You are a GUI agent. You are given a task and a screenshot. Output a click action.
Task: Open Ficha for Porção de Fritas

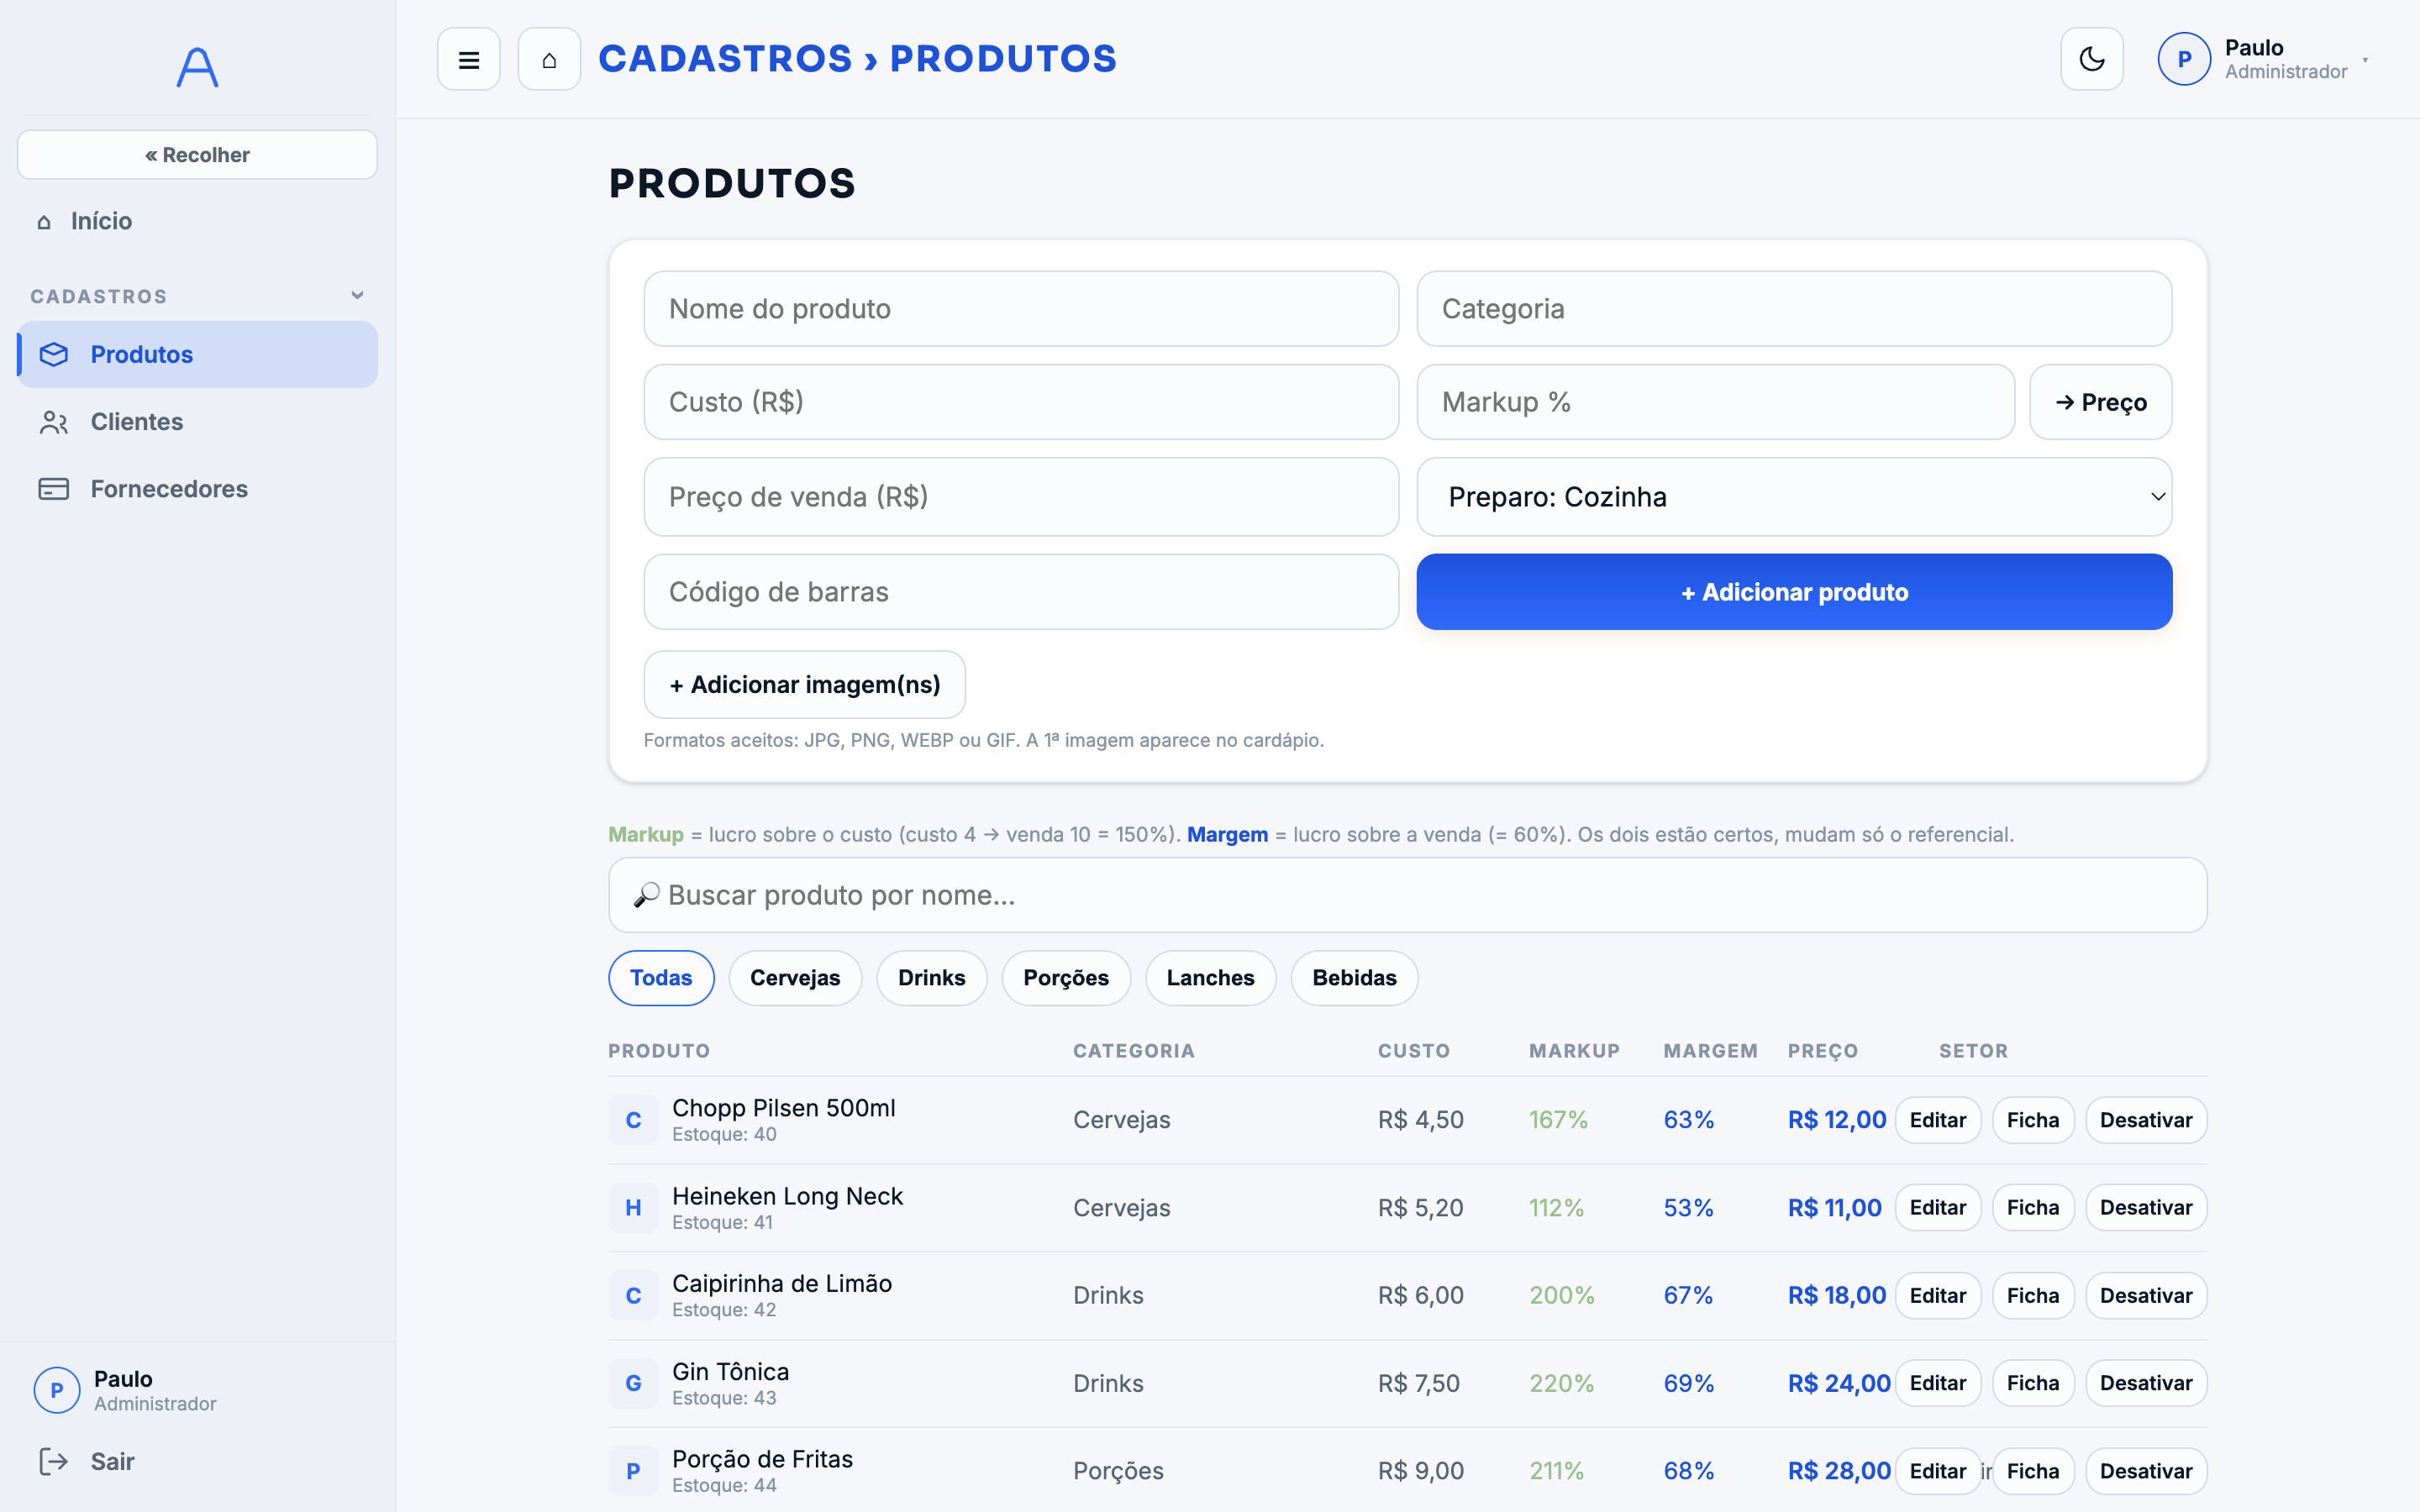point(2033,1471)
